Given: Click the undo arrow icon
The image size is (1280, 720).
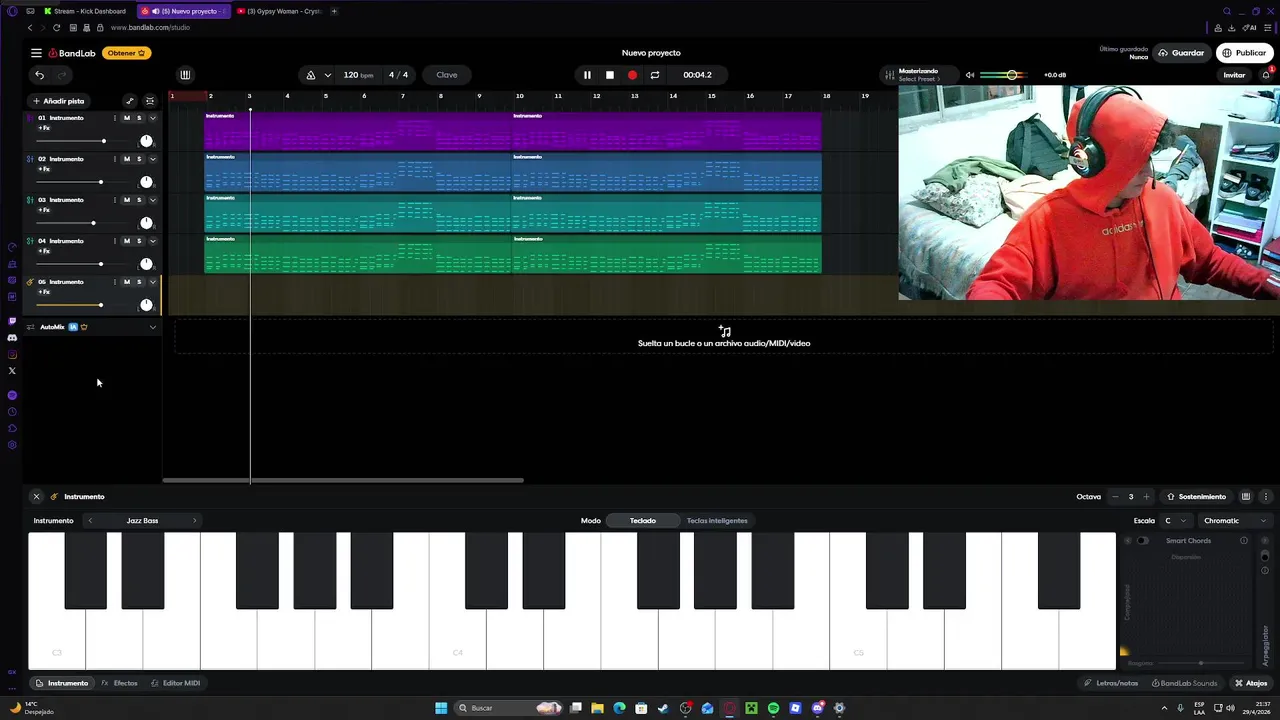Looking at the screenshot, I should point(39,75).
